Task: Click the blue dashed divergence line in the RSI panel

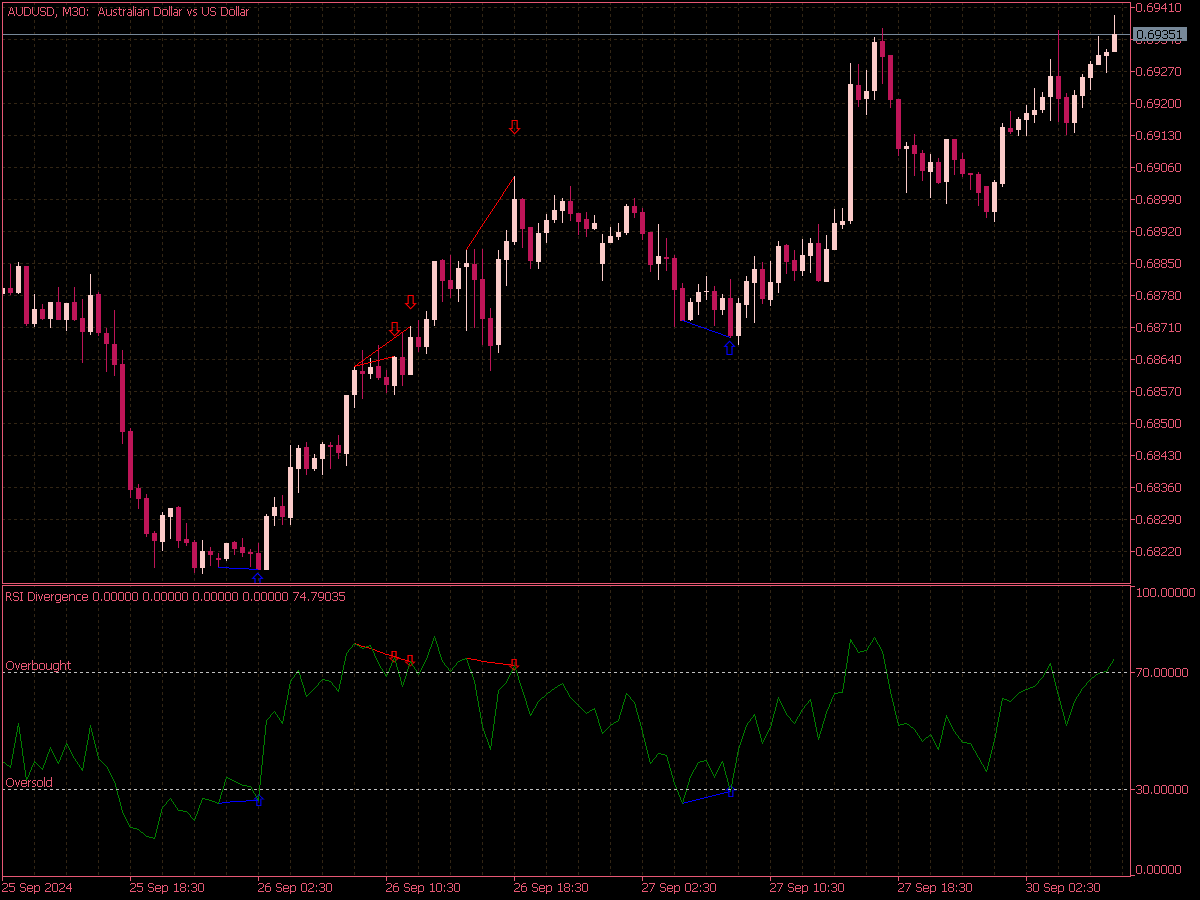Action: tap(705, 797)
